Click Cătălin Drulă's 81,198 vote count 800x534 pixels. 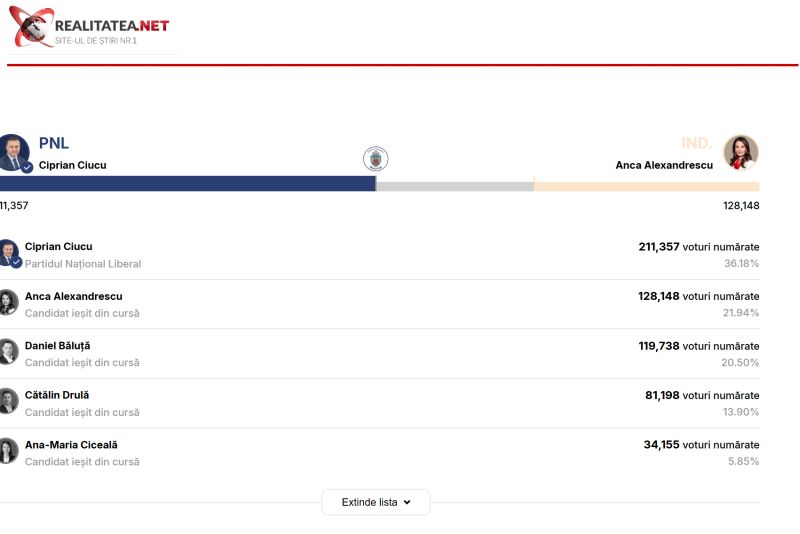coord(662,395)
